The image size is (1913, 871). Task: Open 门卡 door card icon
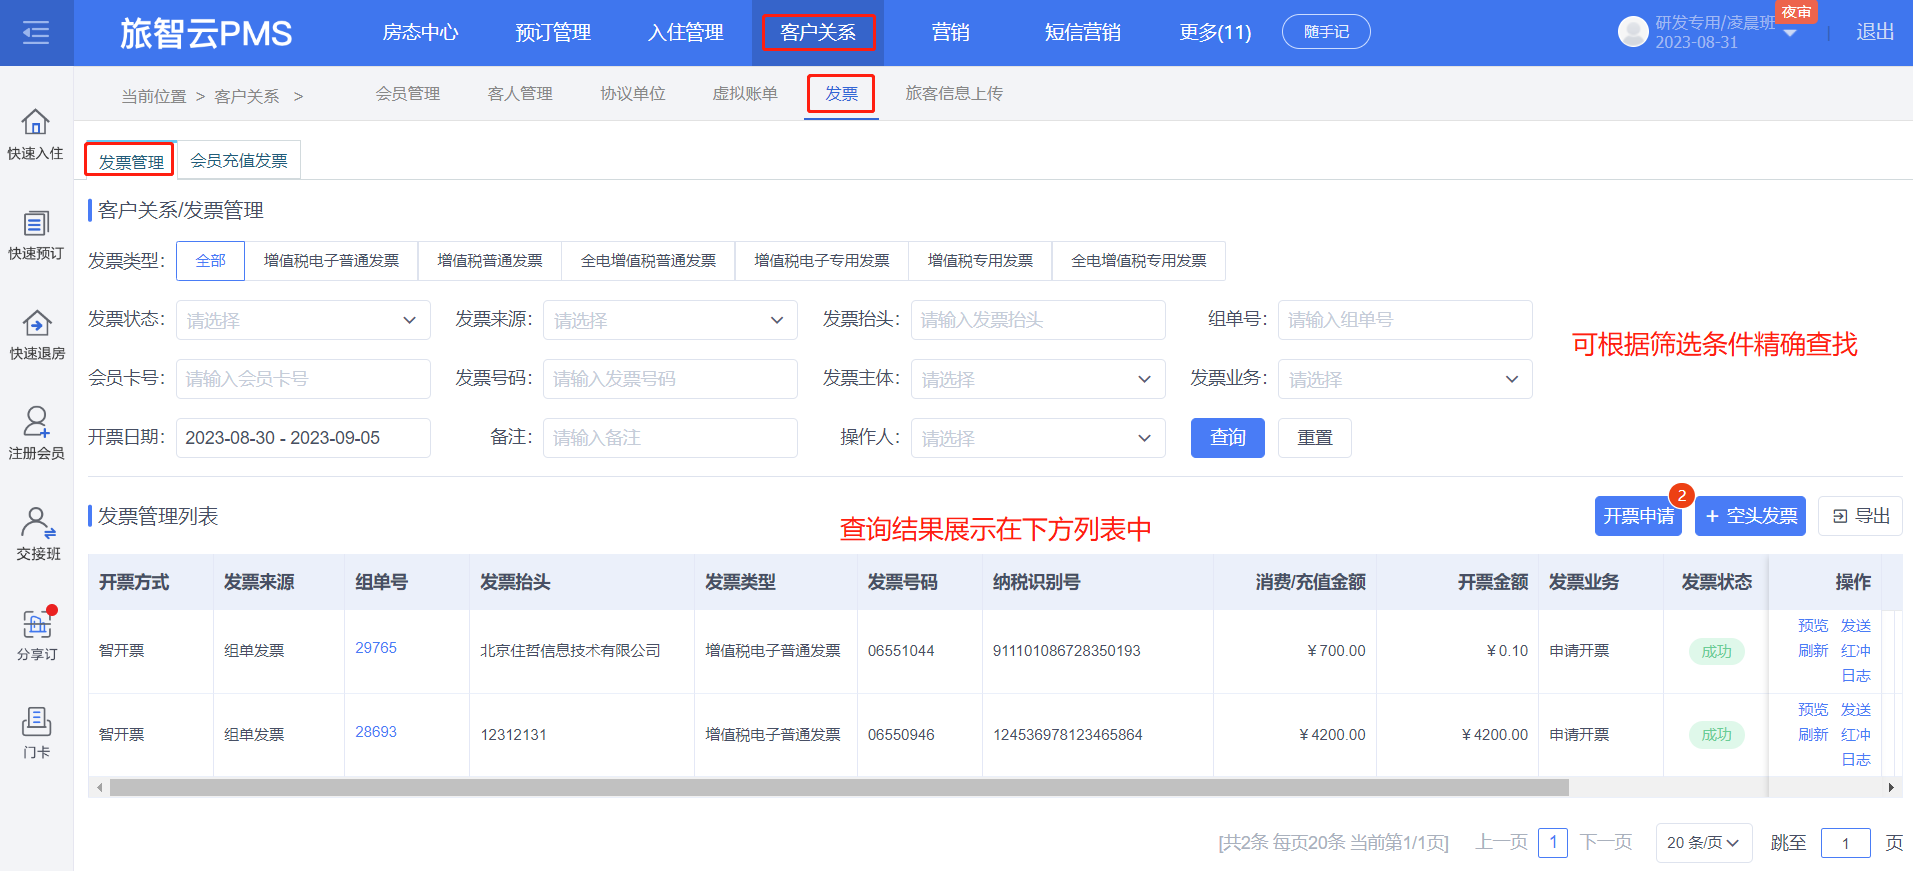point(37,733)
